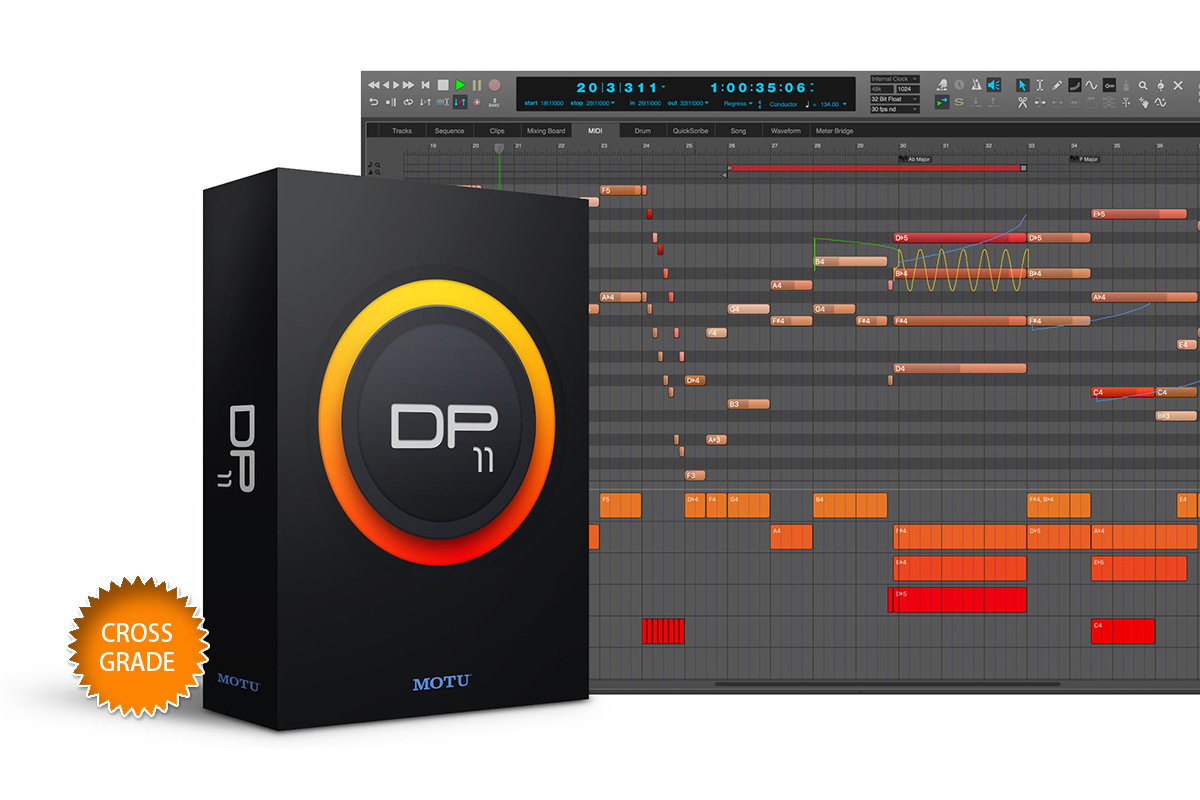Click the round Record button
Screen dimensions: 1200x800
coord(494,85)
